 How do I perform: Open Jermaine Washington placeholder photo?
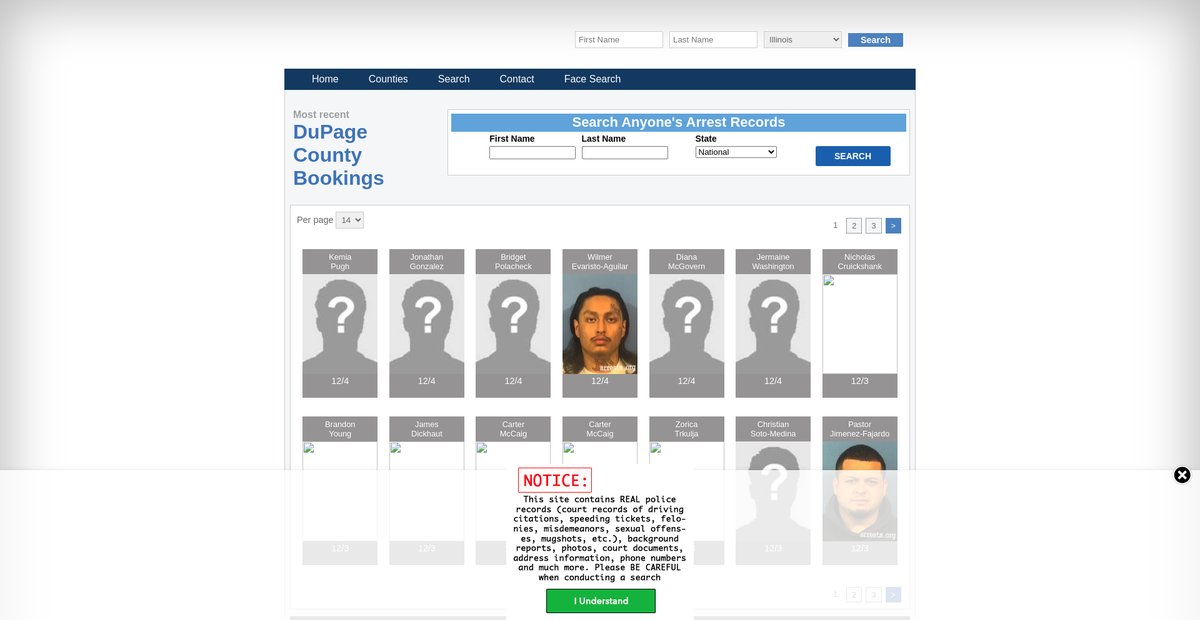(x=773, y=324)
